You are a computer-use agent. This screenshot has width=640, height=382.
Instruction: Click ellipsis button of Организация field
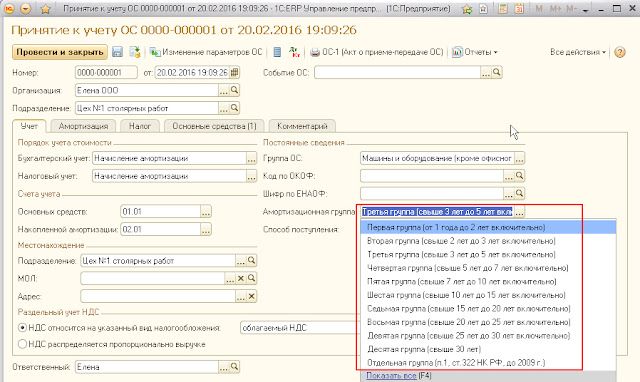click(224, 90)
